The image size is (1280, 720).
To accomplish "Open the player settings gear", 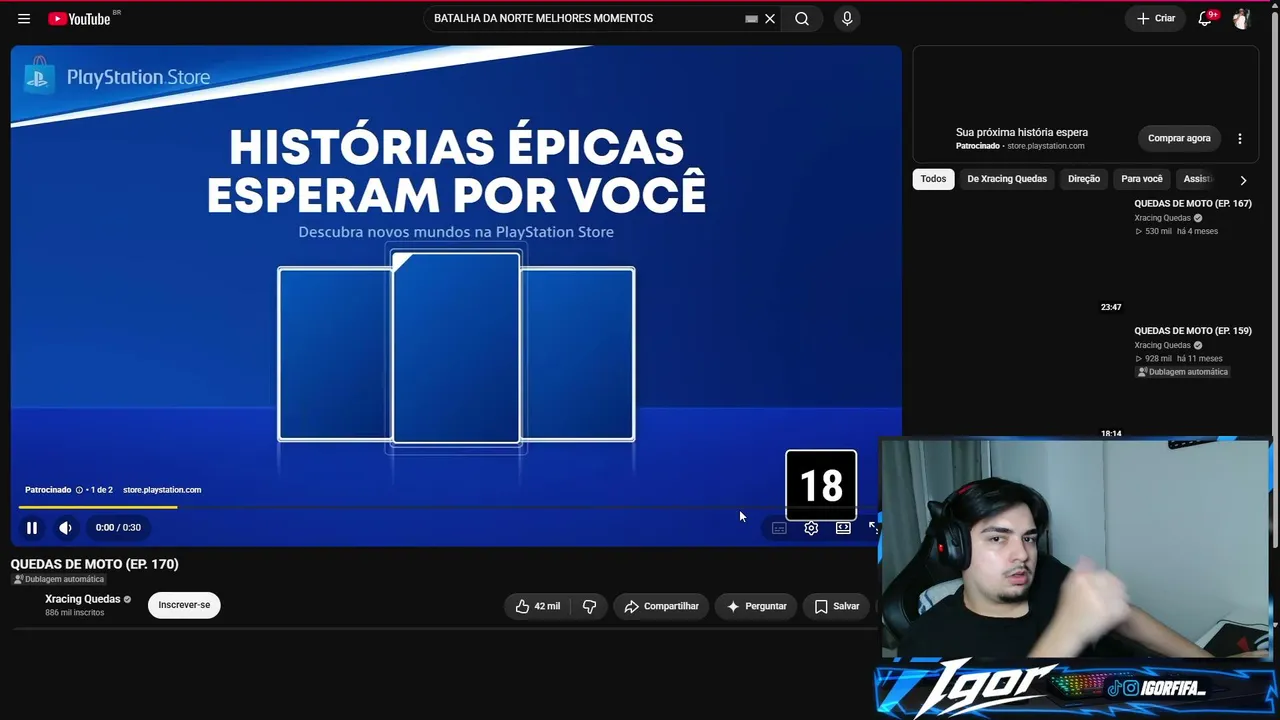I will [811, 528].
